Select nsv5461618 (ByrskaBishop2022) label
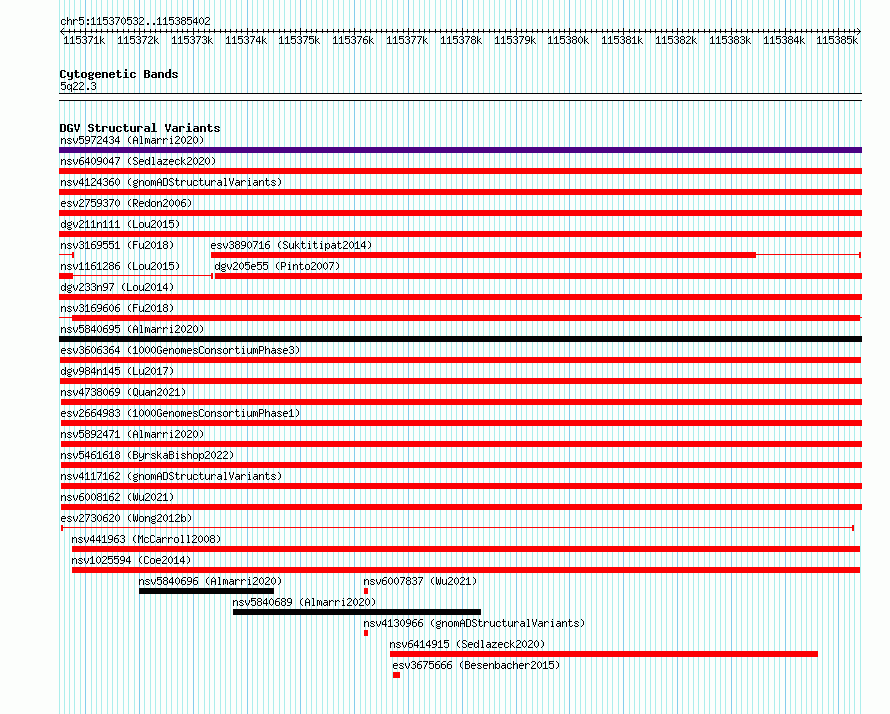Image resolution: width=890 pixels, height=714 pixels. click(x=147, y=455)
